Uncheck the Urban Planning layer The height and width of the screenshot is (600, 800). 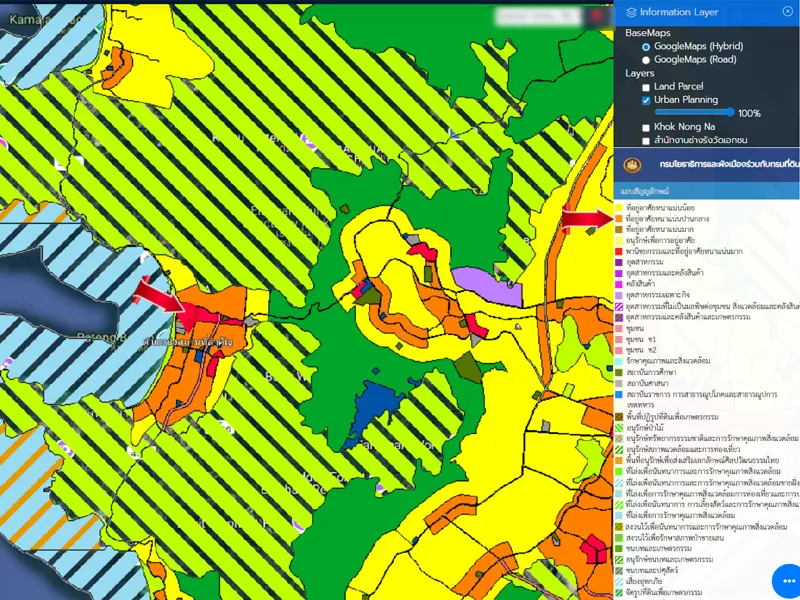pyautogui.click(x=646, y=100)
